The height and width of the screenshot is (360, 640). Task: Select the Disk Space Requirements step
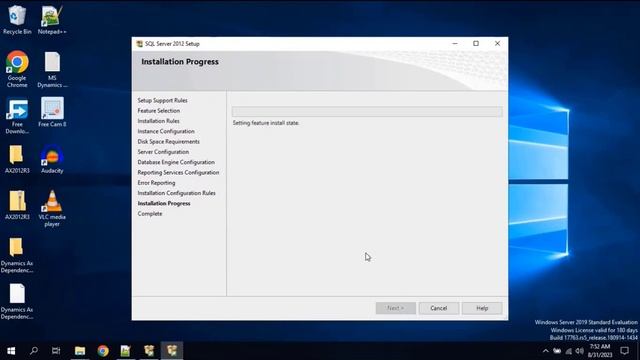169,142
